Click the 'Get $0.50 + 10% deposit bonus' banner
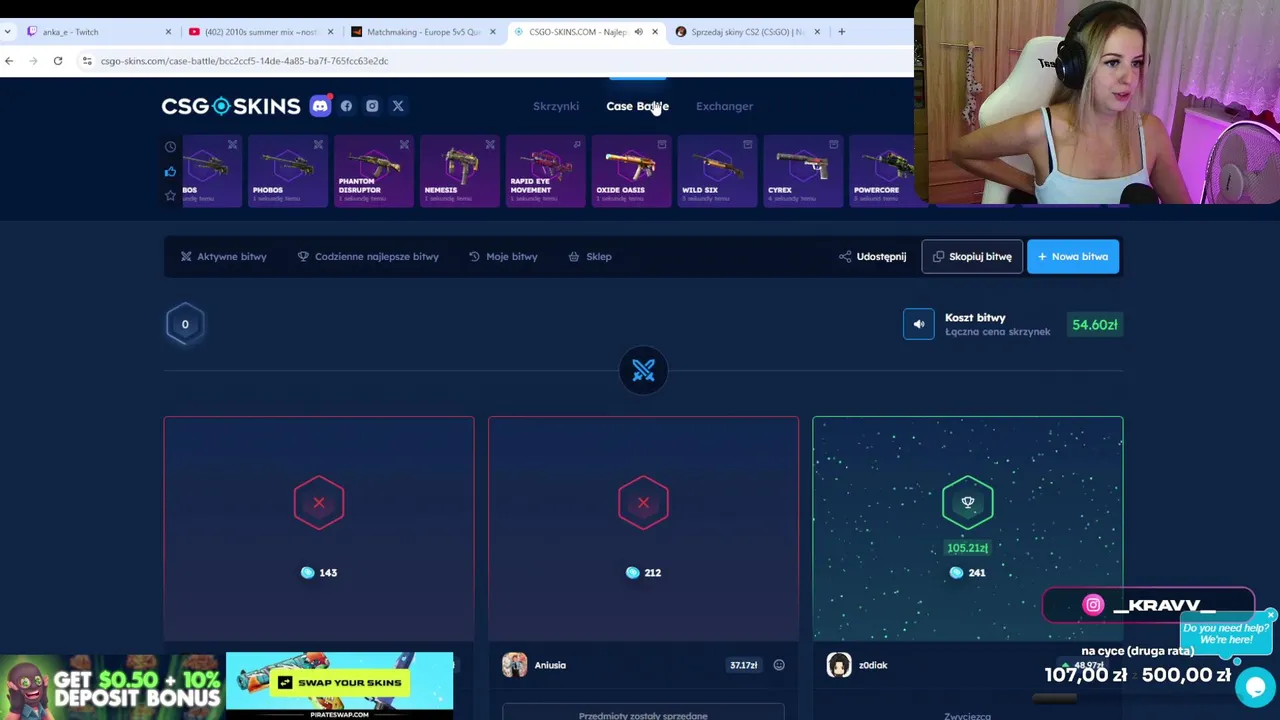The height and width of the screenshot is (720, 1280). [111, 687]
